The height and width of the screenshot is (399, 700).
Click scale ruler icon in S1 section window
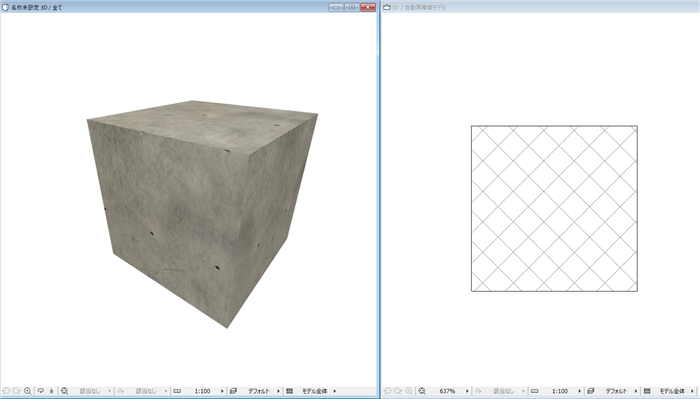click(x=534, y=391)
